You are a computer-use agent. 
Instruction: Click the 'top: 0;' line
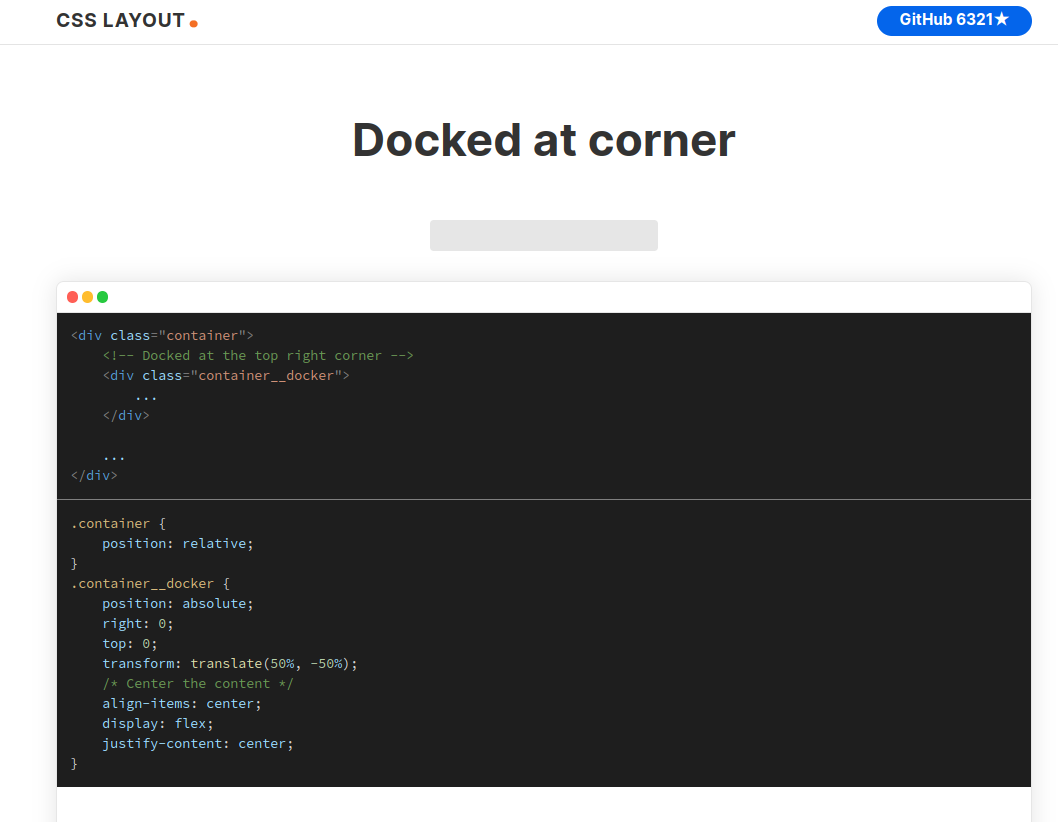point(130,644)
